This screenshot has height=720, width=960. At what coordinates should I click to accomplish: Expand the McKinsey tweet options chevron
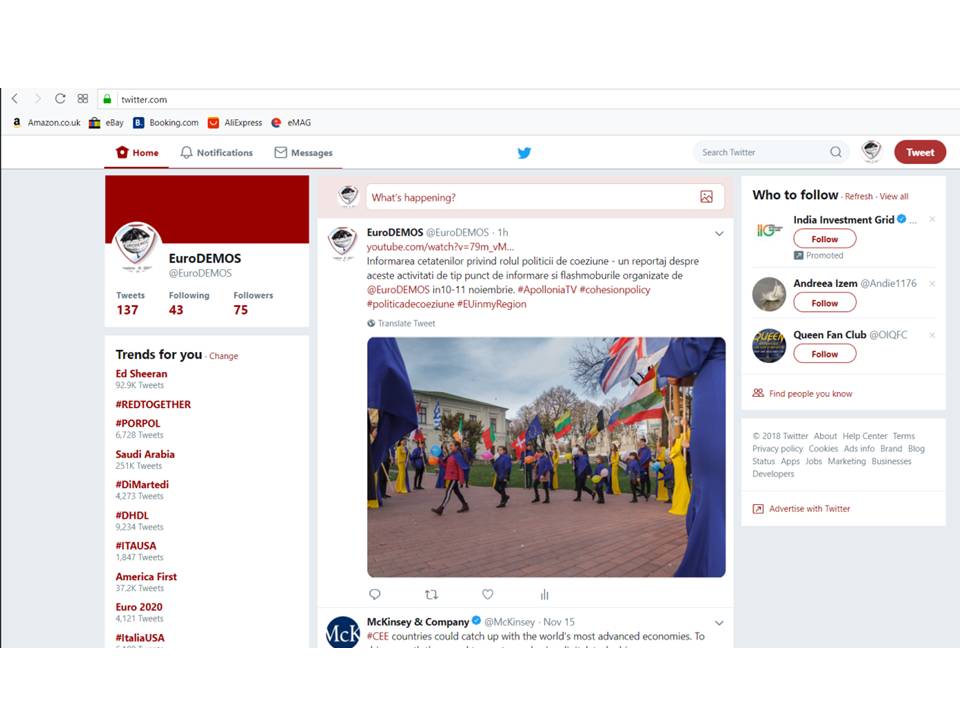[x=719, y=623]
